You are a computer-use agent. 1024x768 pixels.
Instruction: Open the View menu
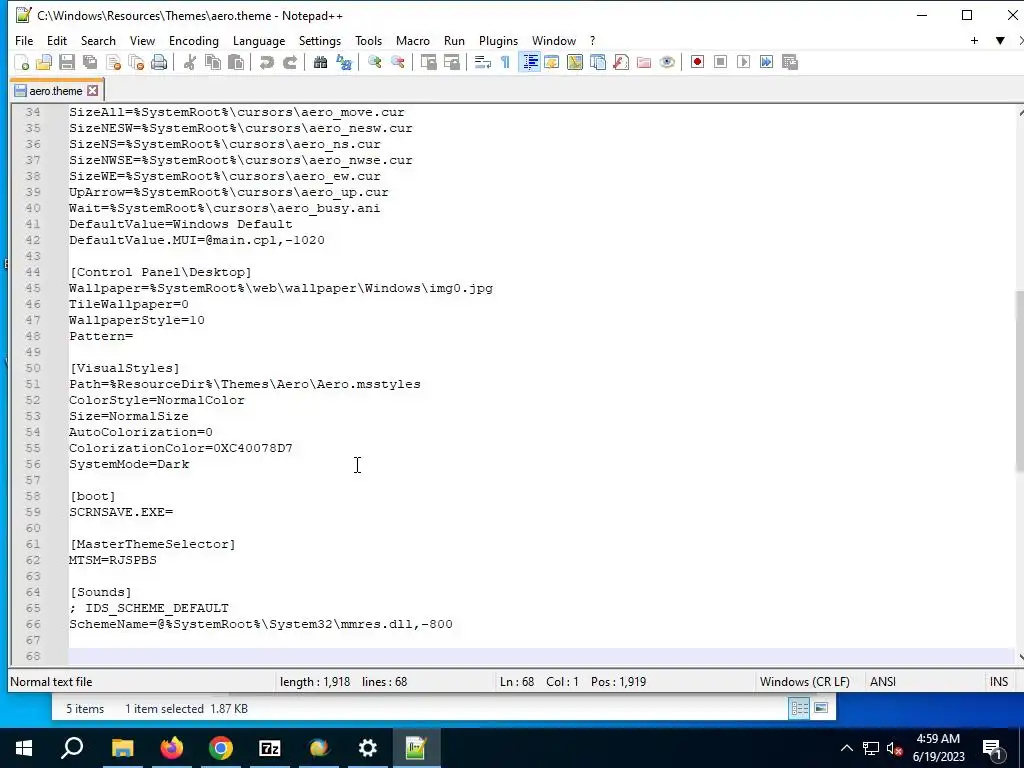point(142,40)
